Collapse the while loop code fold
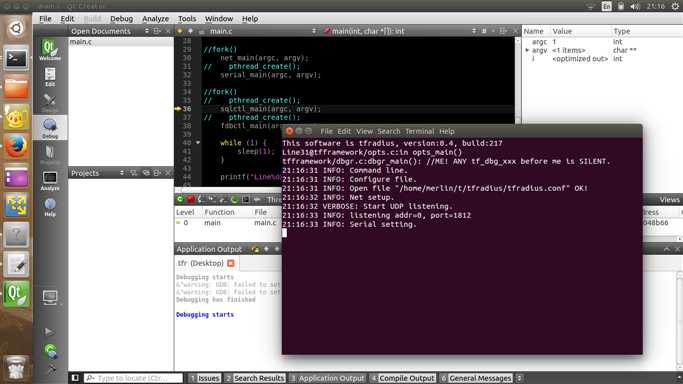 tap(198, 142)
